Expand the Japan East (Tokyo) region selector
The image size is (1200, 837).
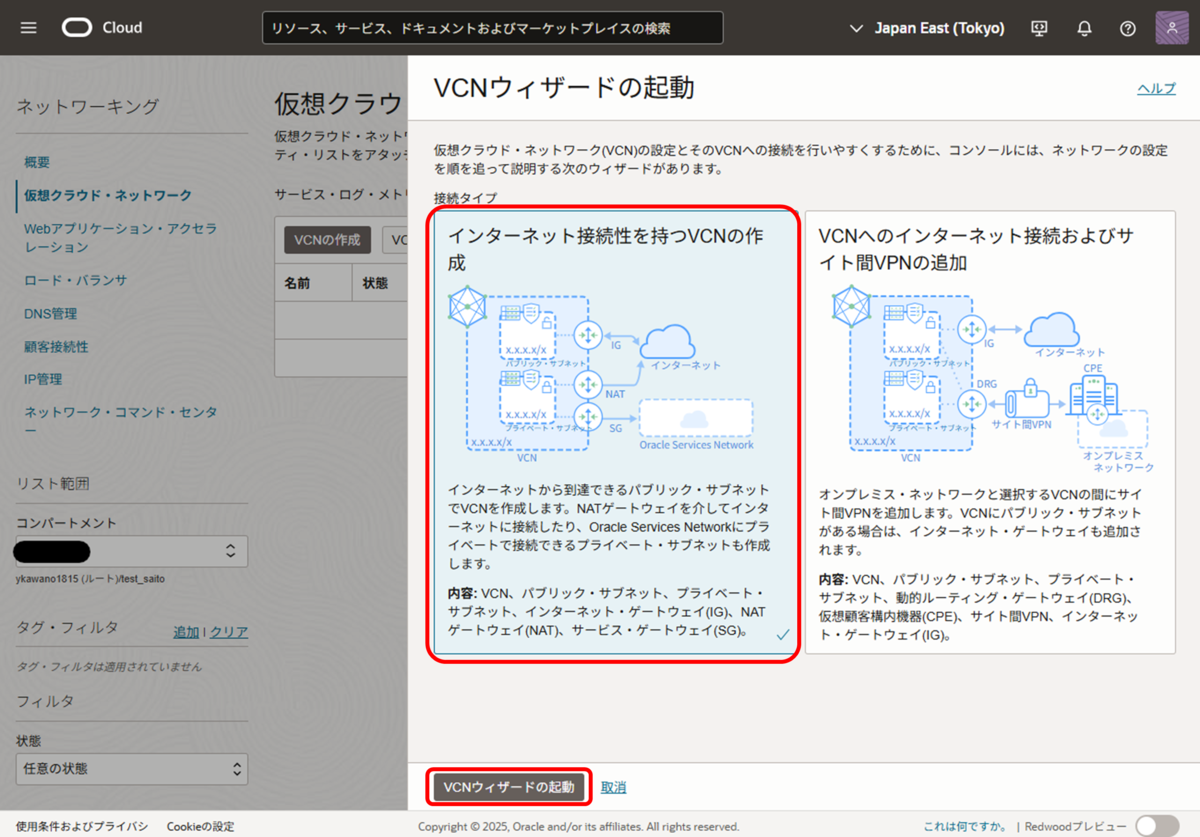(x=927, y=28)
